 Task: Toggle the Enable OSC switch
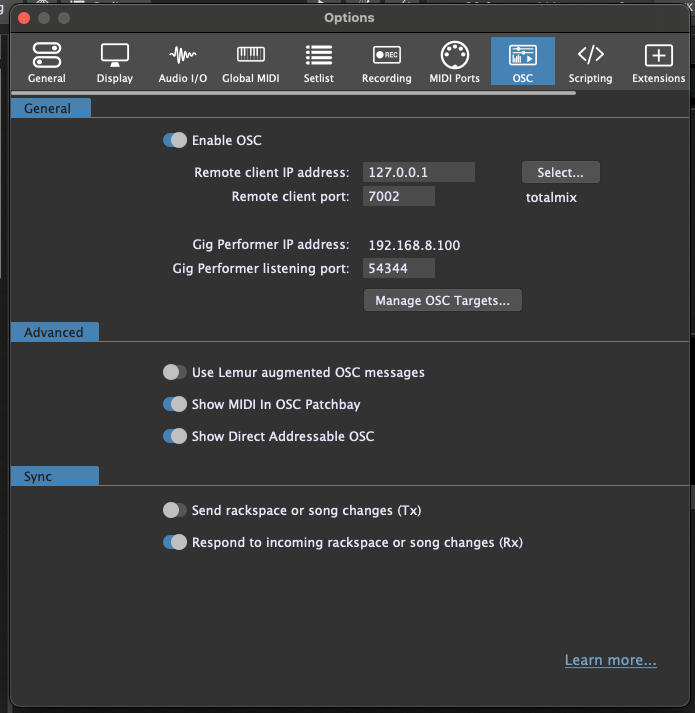tap(175, 140)
